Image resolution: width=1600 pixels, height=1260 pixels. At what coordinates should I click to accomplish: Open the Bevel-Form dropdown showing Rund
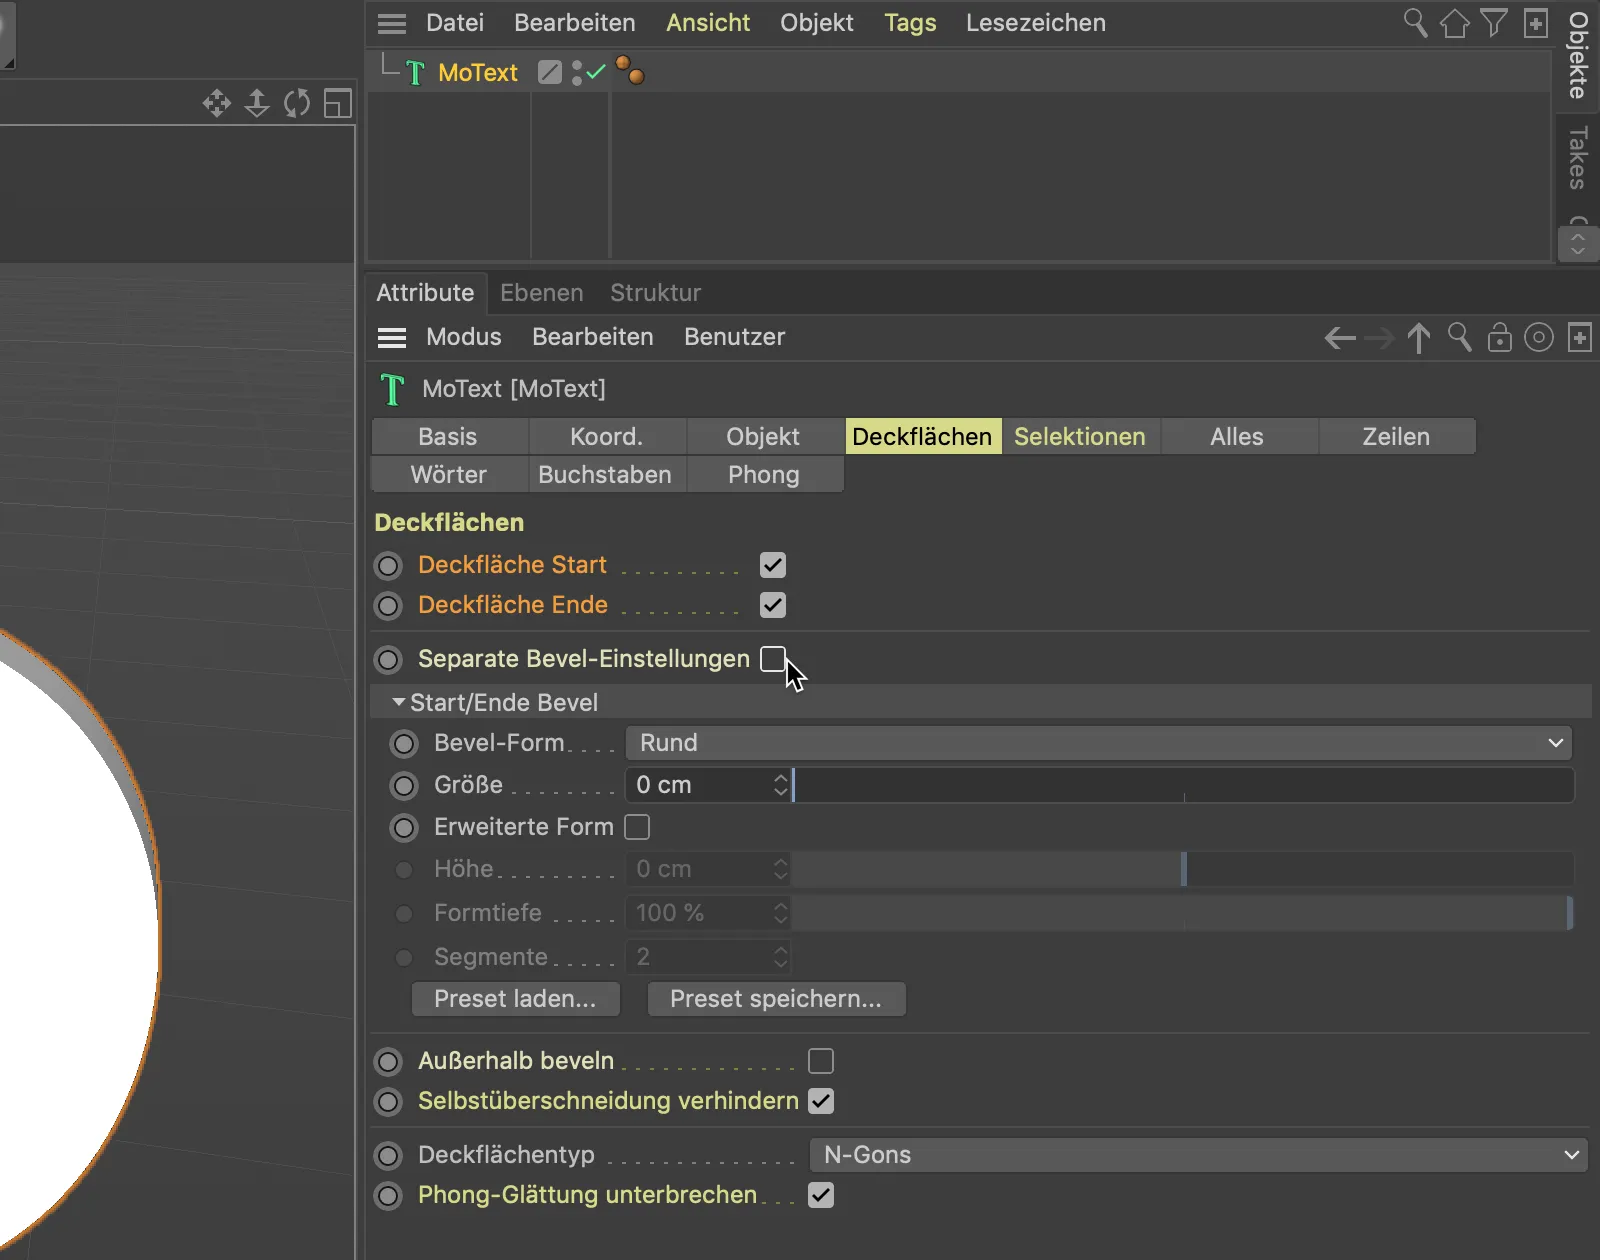(1099, 743)
